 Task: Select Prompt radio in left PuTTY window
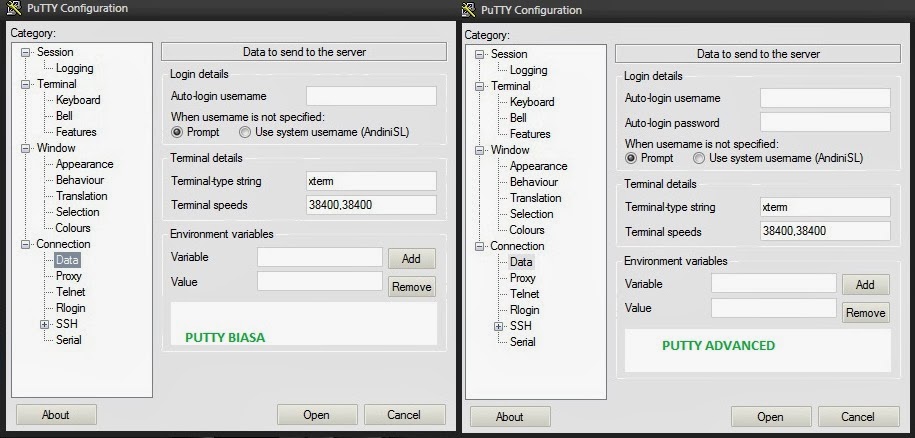(x=177, y=132)
